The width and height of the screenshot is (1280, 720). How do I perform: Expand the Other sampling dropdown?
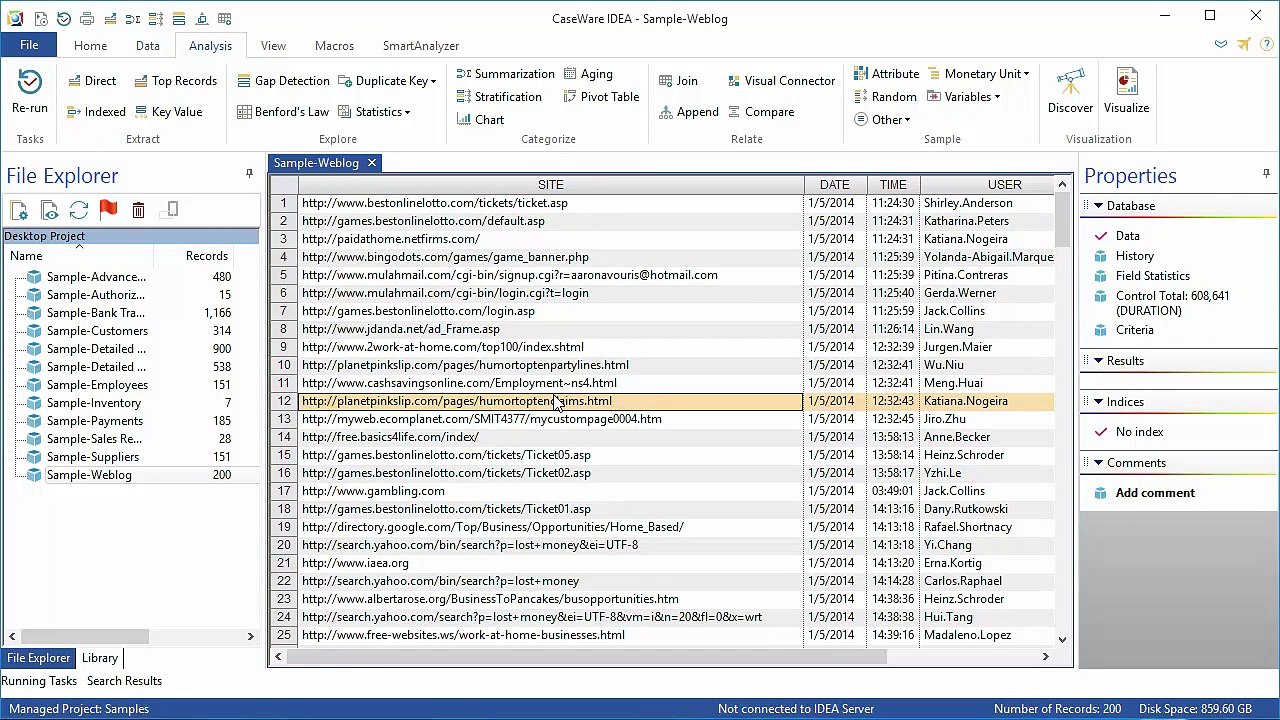point(882,120)
